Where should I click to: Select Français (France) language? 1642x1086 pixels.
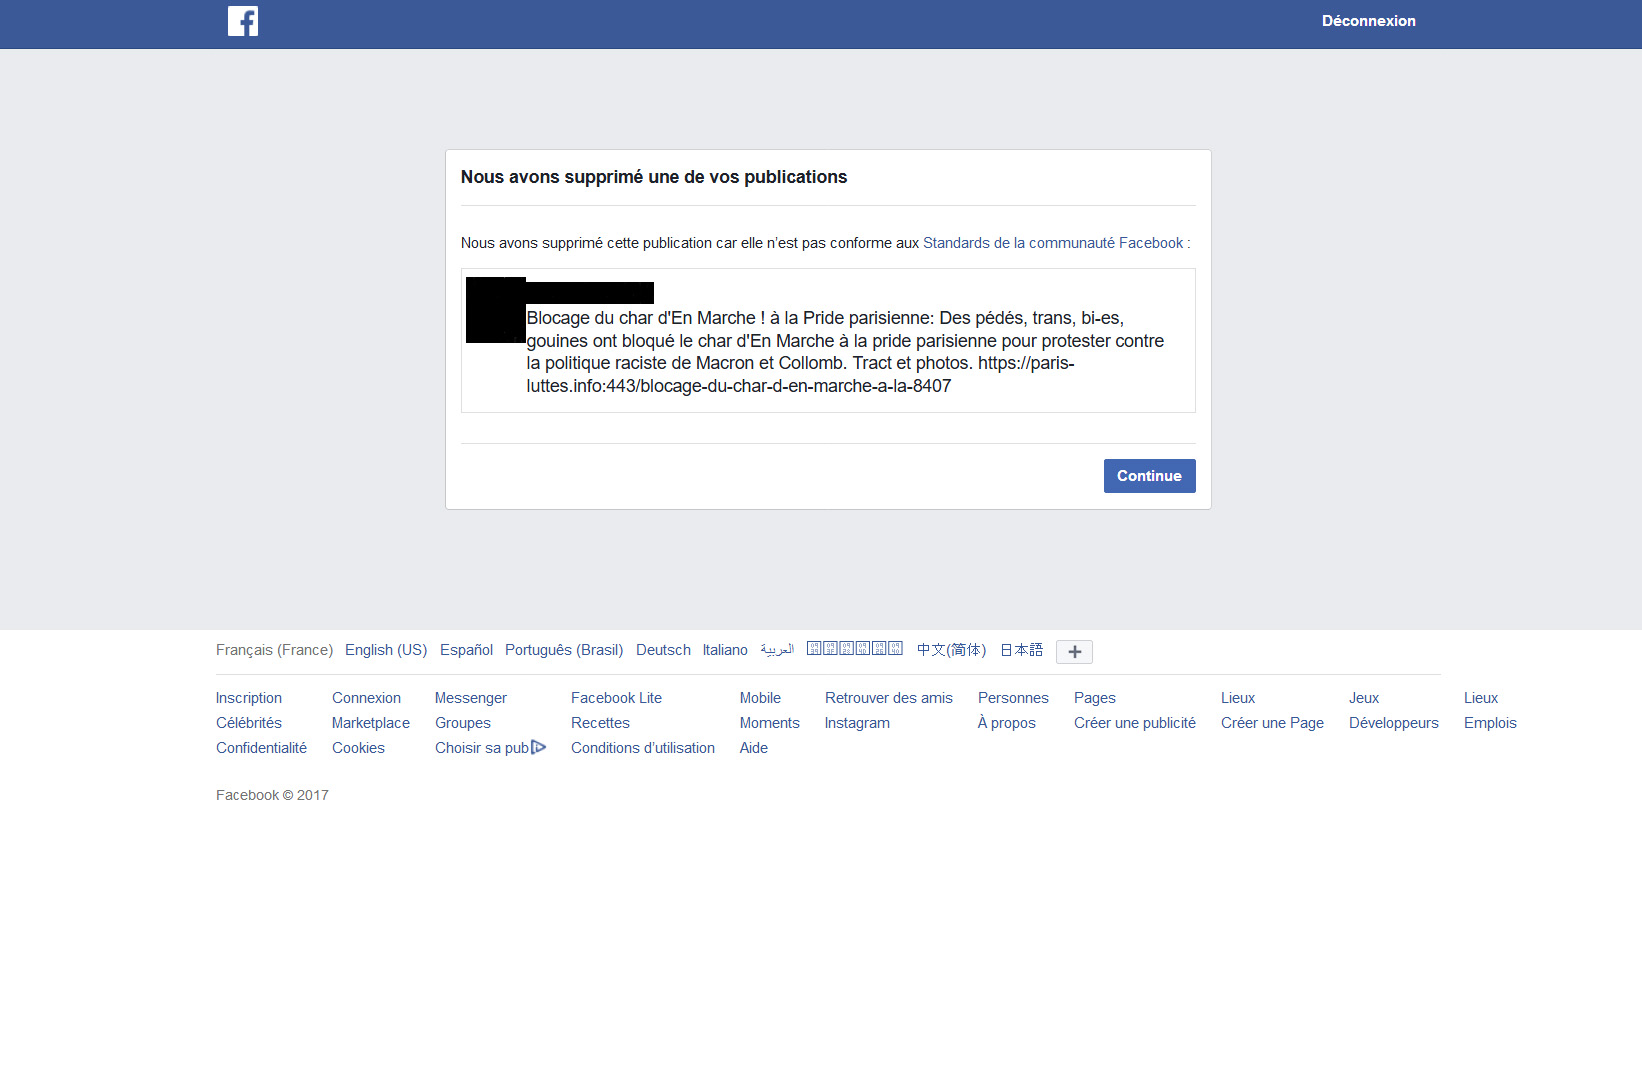274,650
